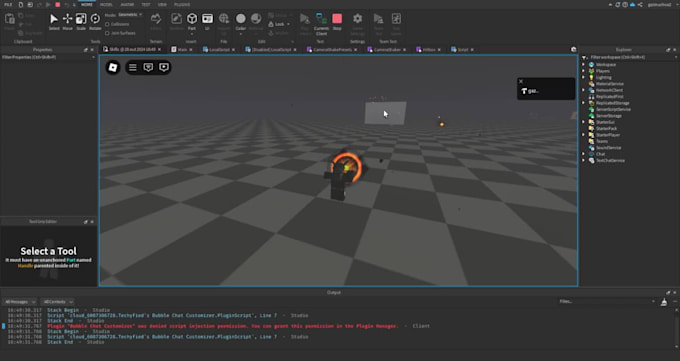Open the Terrain Editor
Image resolution: width=680 pixels, height=361 pixels.
[156, 22]
